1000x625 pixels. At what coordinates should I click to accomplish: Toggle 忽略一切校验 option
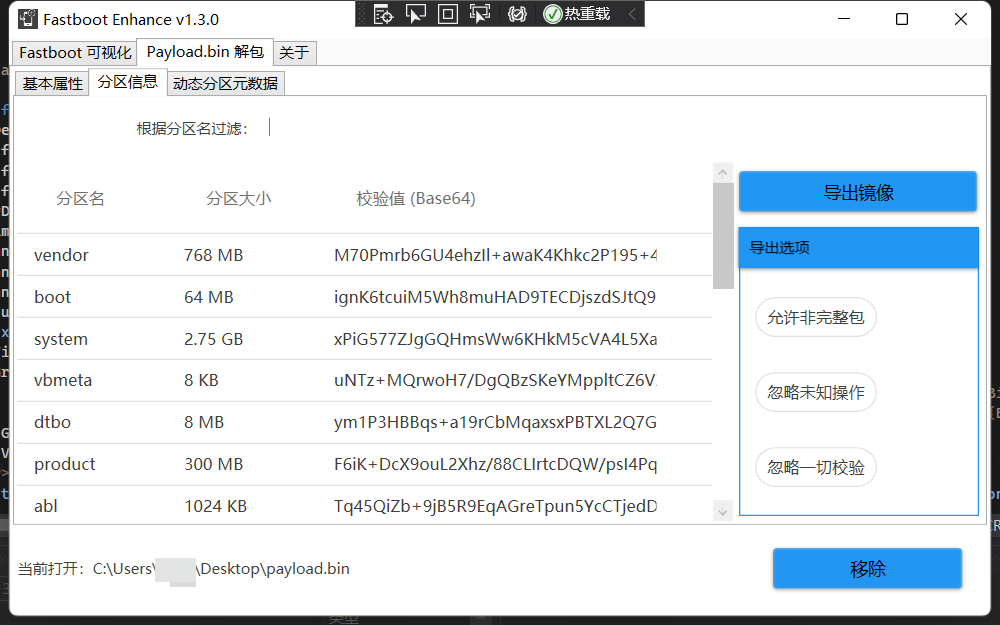pos(816,467)
